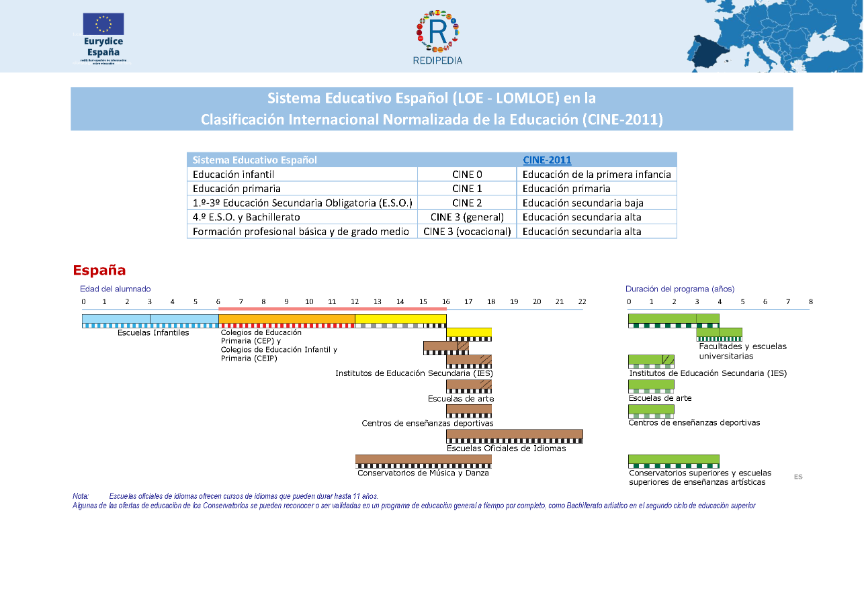864x611 pixels.
Task: Click the REDIPEDIA logo at top center
Action: click(436, 35)
